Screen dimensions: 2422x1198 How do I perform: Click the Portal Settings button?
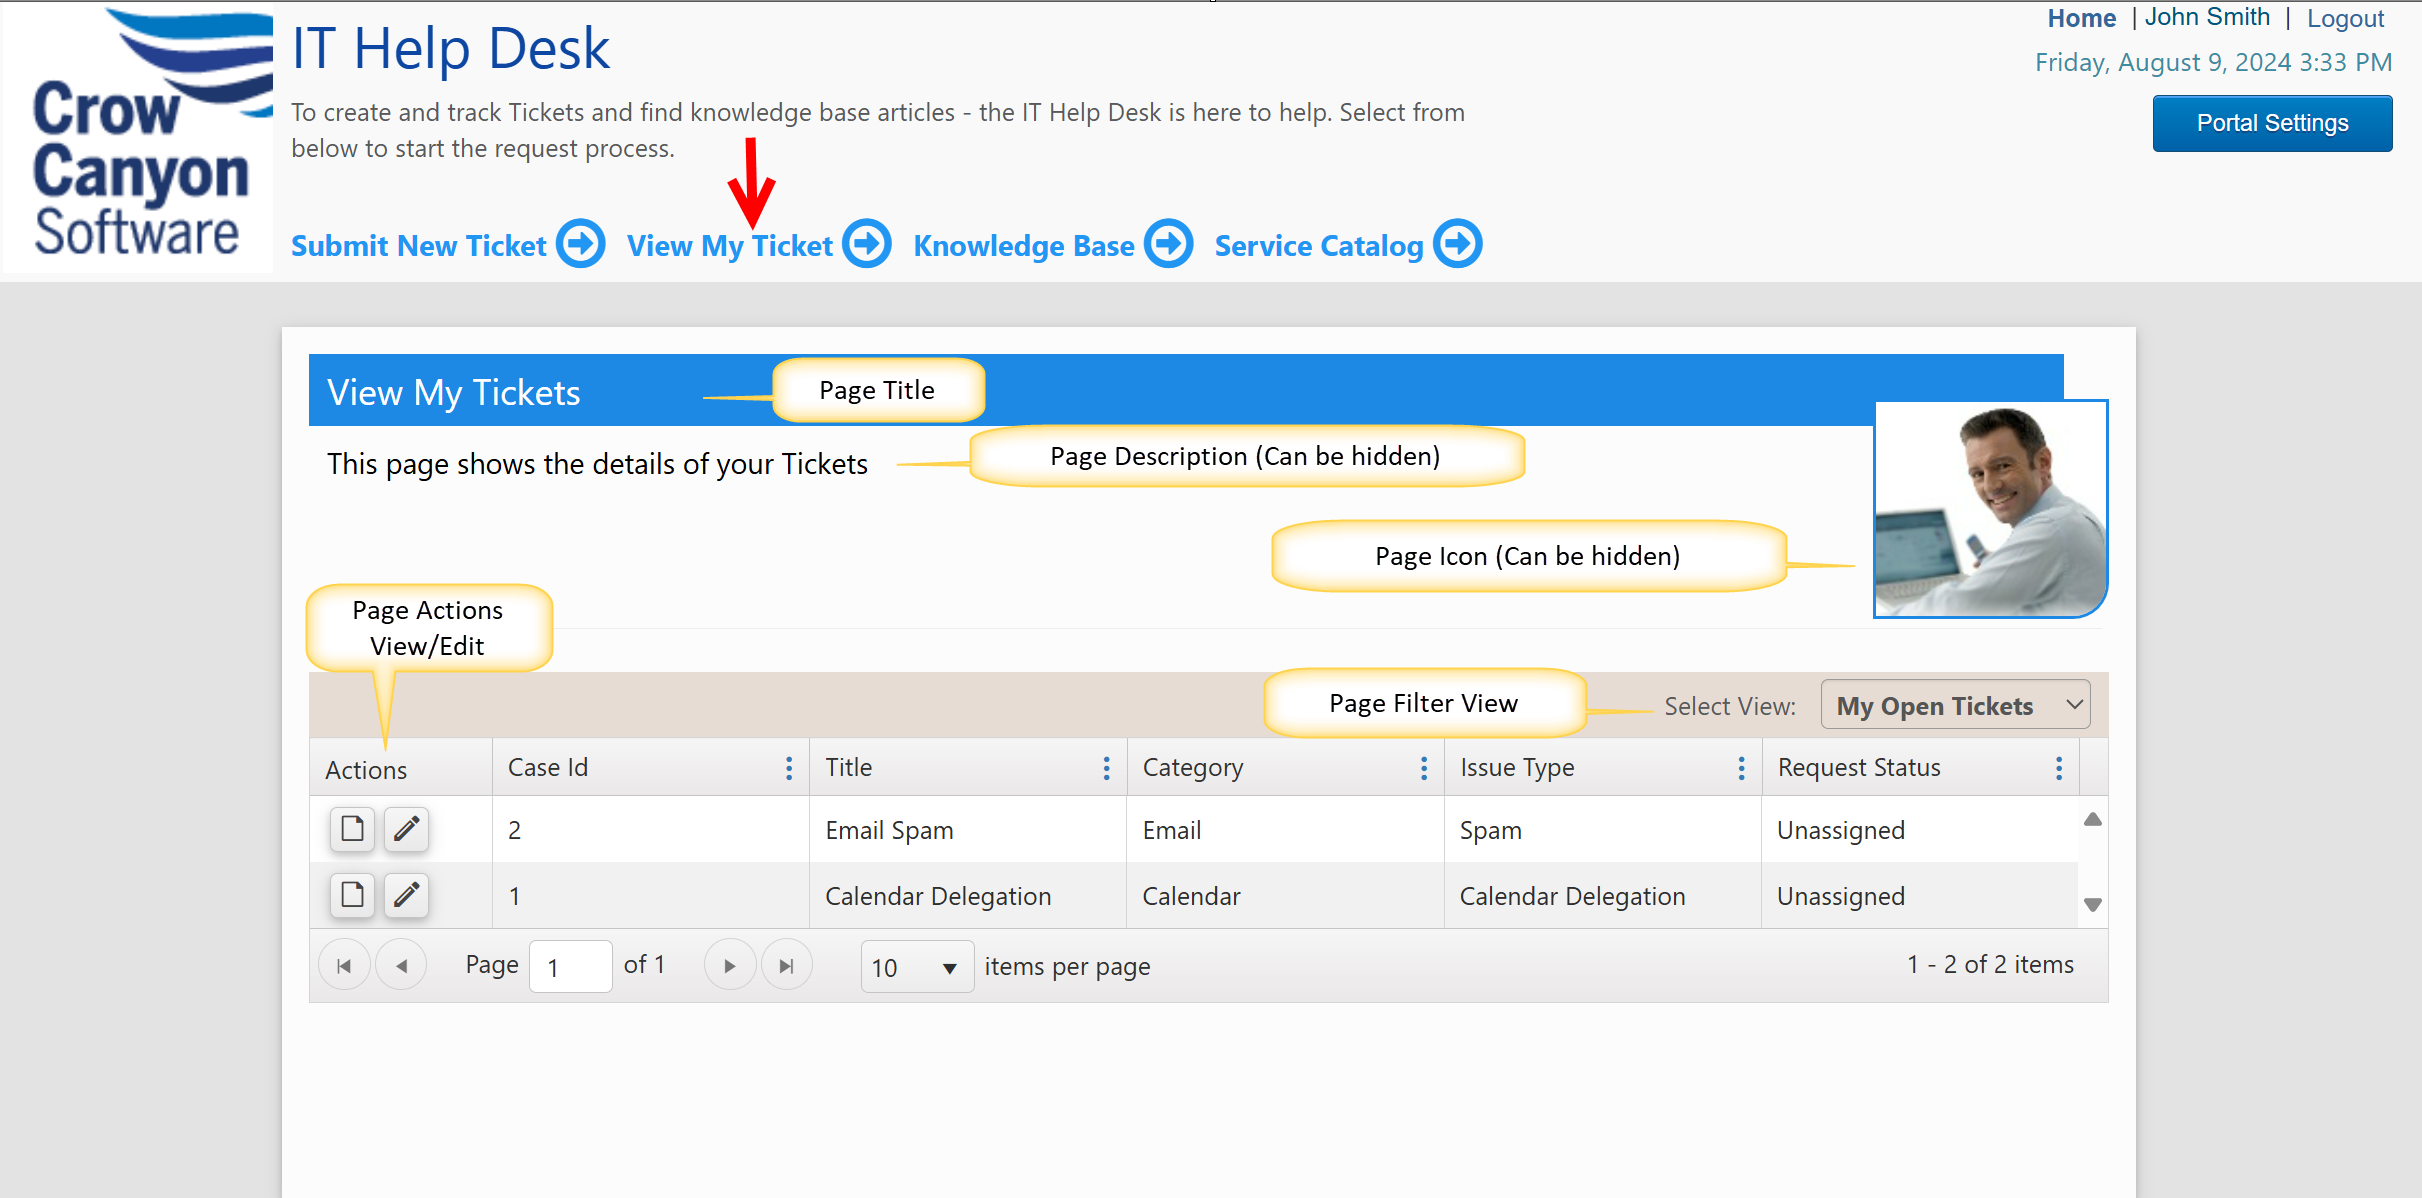coord(2272,123)
